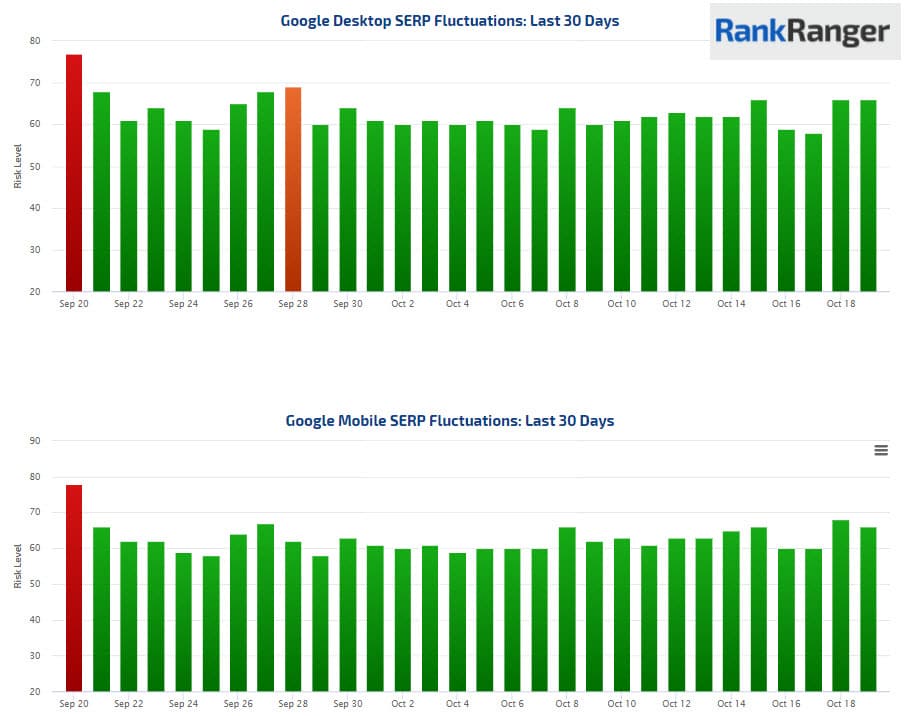Viewport: 904px width, 716px height.
Task: Click the Google Desktop SERP Fluctuations chart title
Action: (450, 21)
